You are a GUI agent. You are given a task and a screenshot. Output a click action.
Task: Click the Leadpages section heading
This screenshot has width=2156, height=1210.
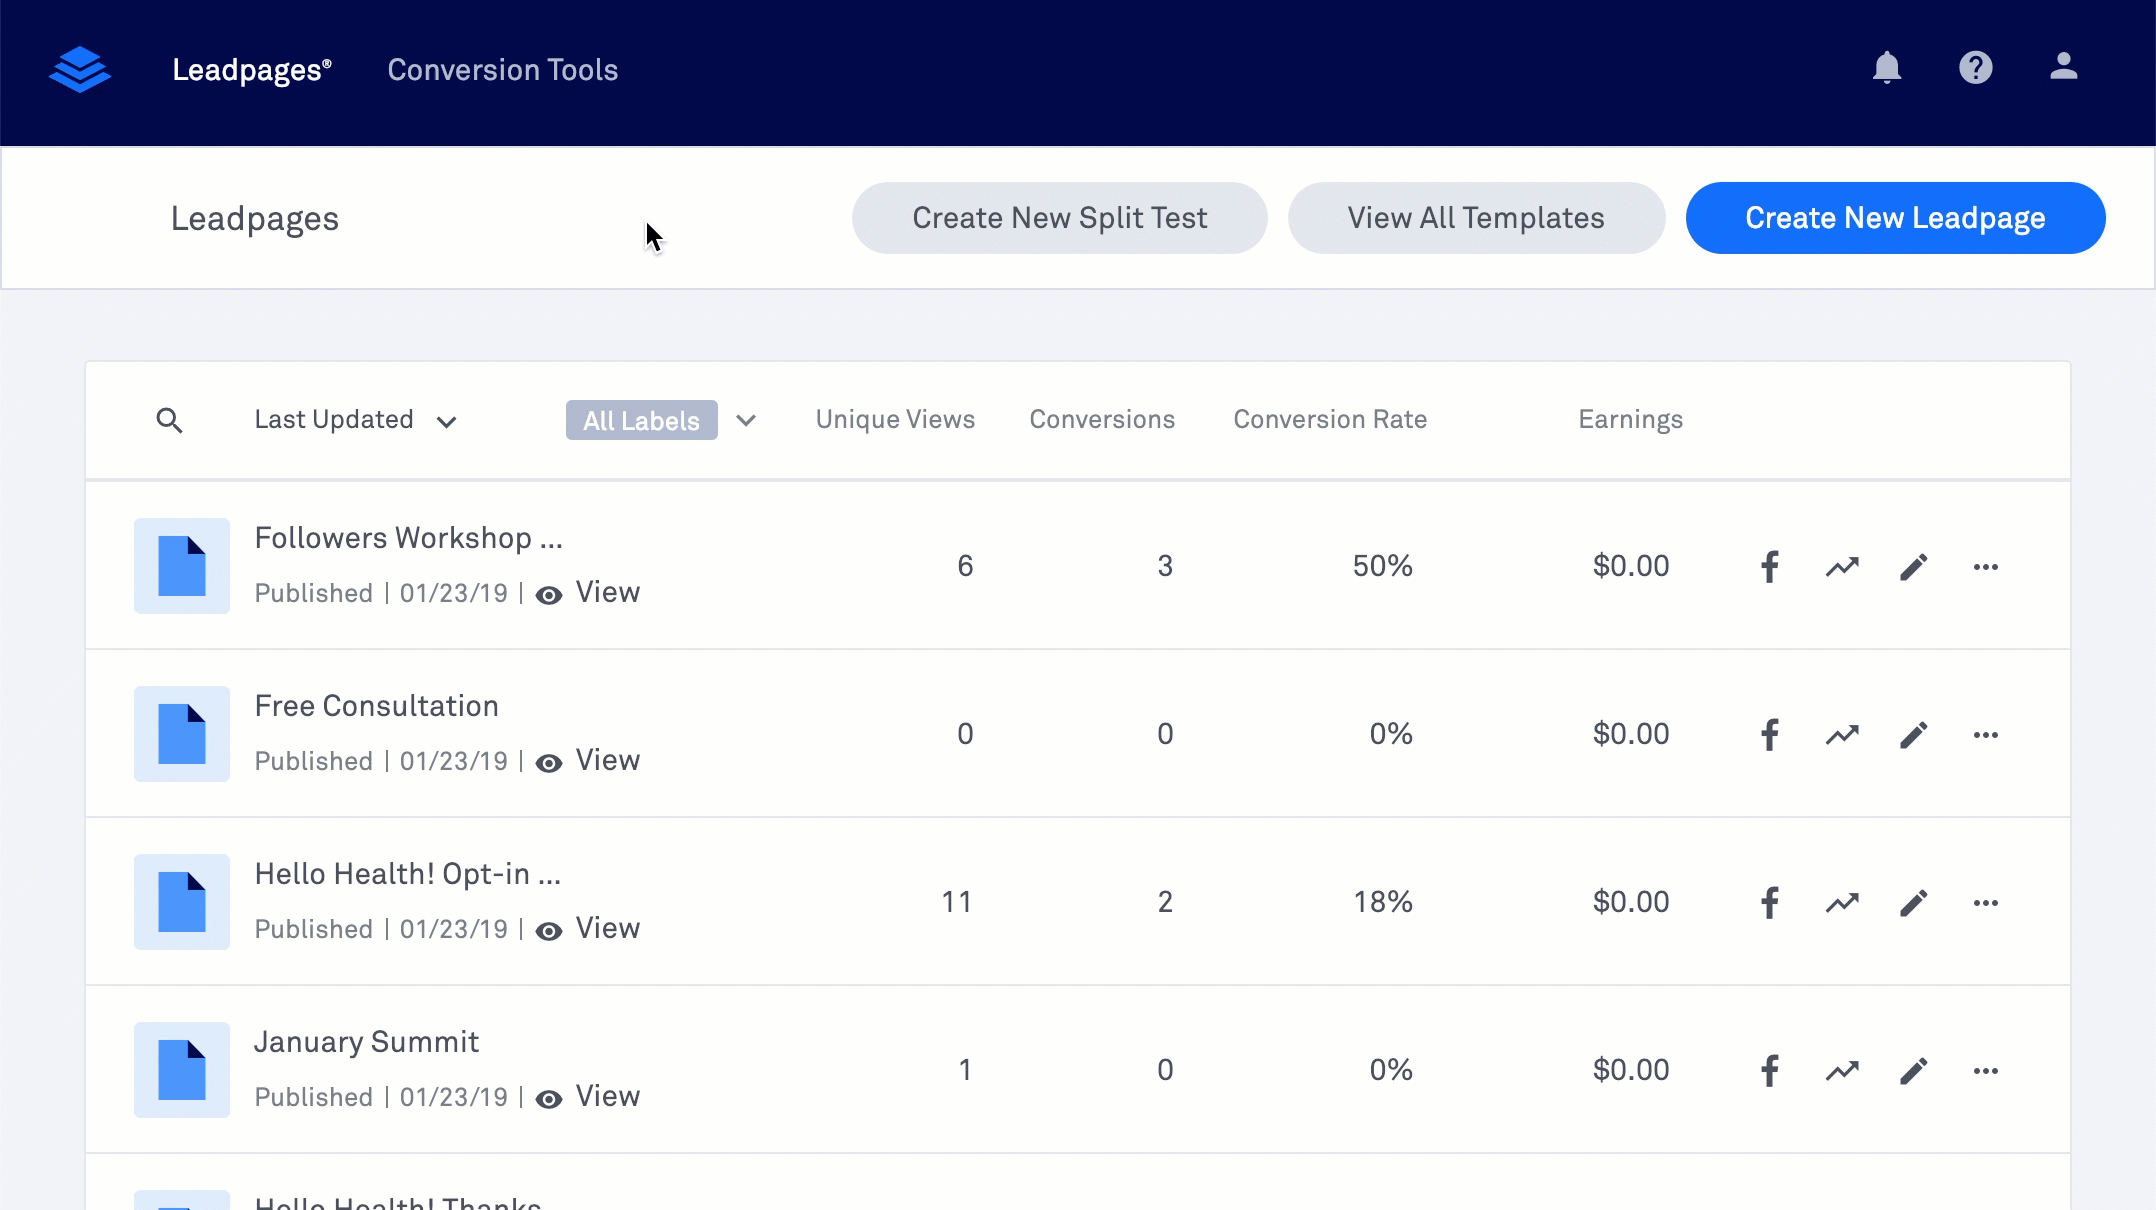click(x=254, y=219)
